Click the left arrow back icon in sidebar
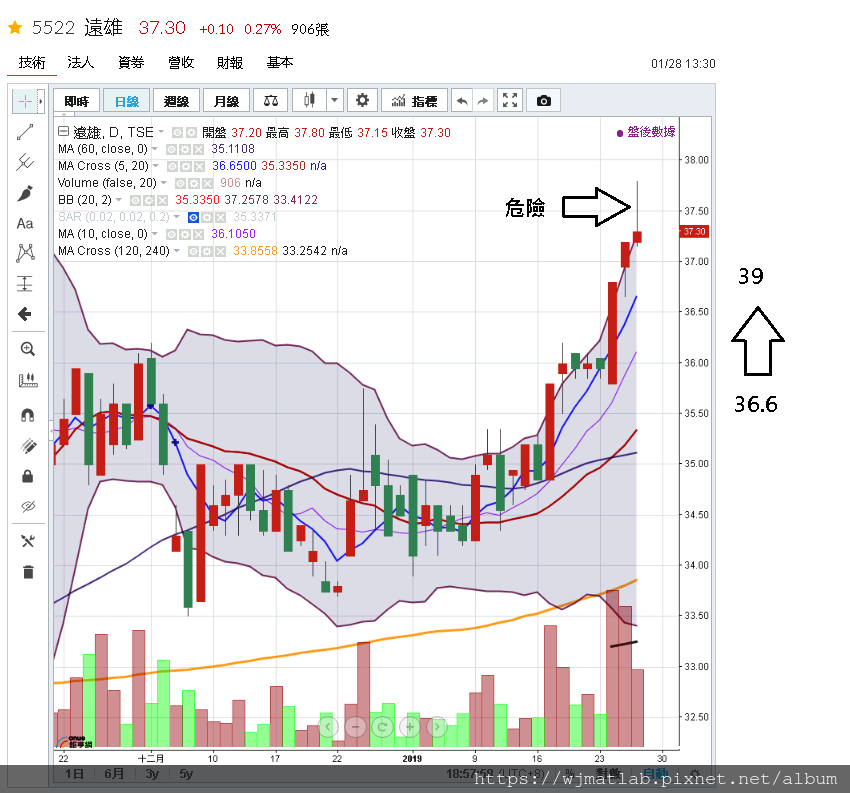 click(25, 314)
